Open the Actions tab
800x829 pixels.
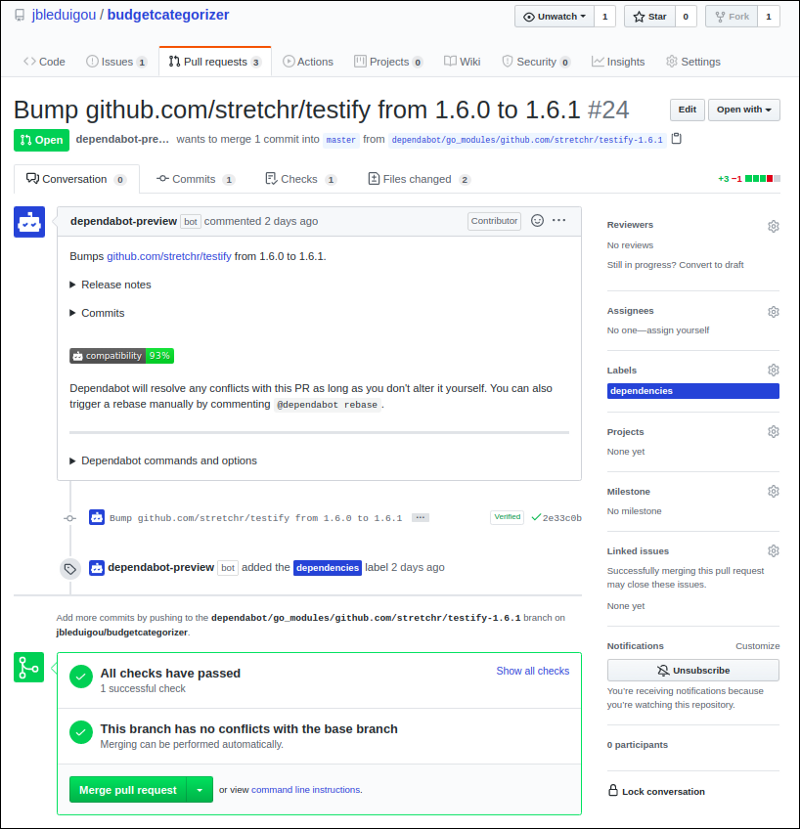[x=308, y=62]
